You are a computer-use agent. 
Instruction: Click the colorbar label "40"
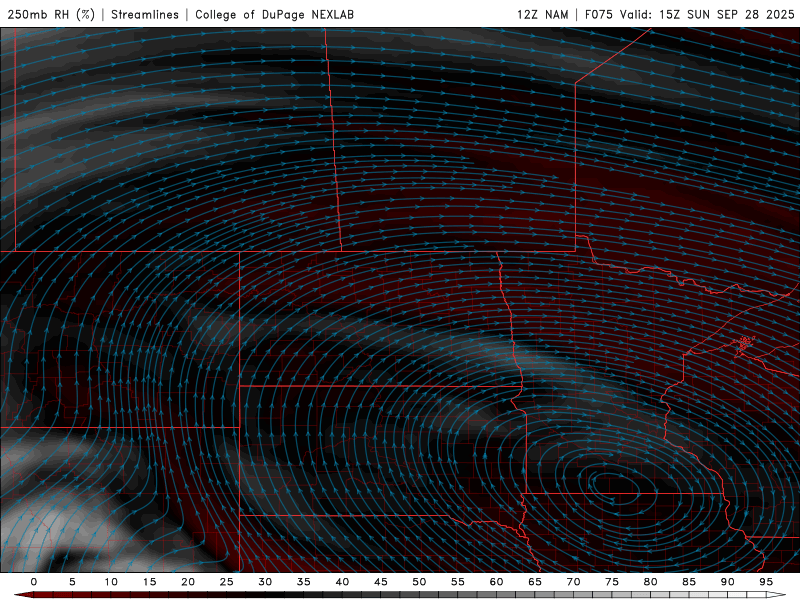click(342, 582)
